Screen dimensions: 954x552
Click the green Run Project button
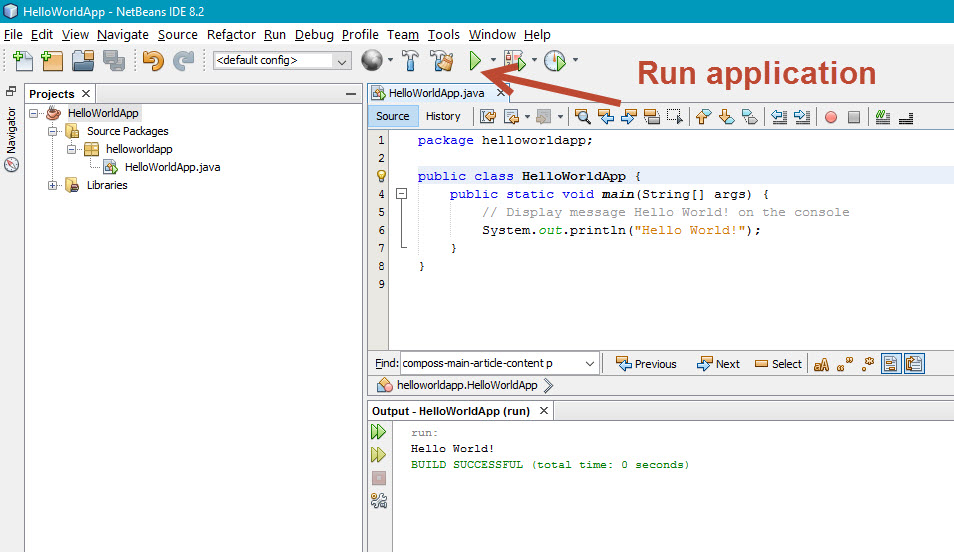[x=475, y=61]
